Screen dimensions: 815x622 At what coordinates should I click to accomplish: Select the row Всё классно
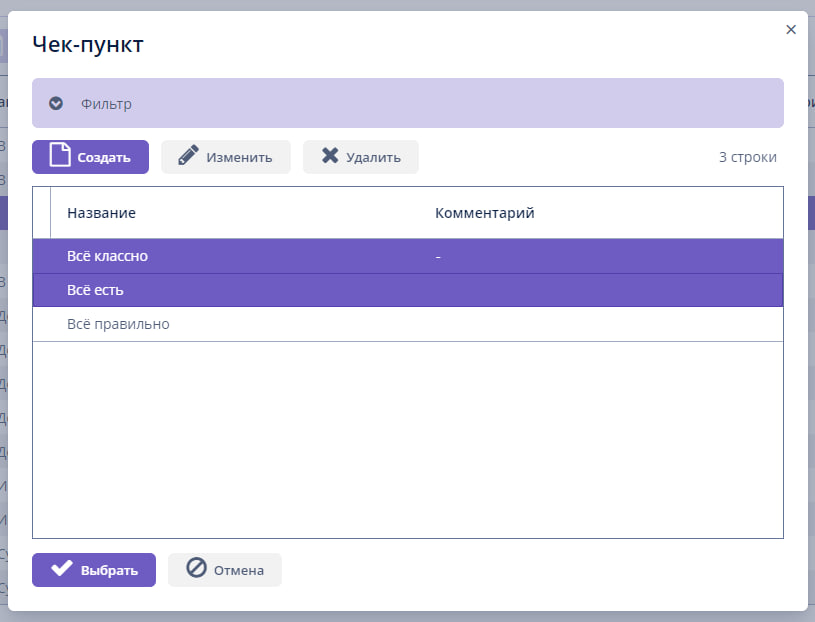(x=107, y=256)
